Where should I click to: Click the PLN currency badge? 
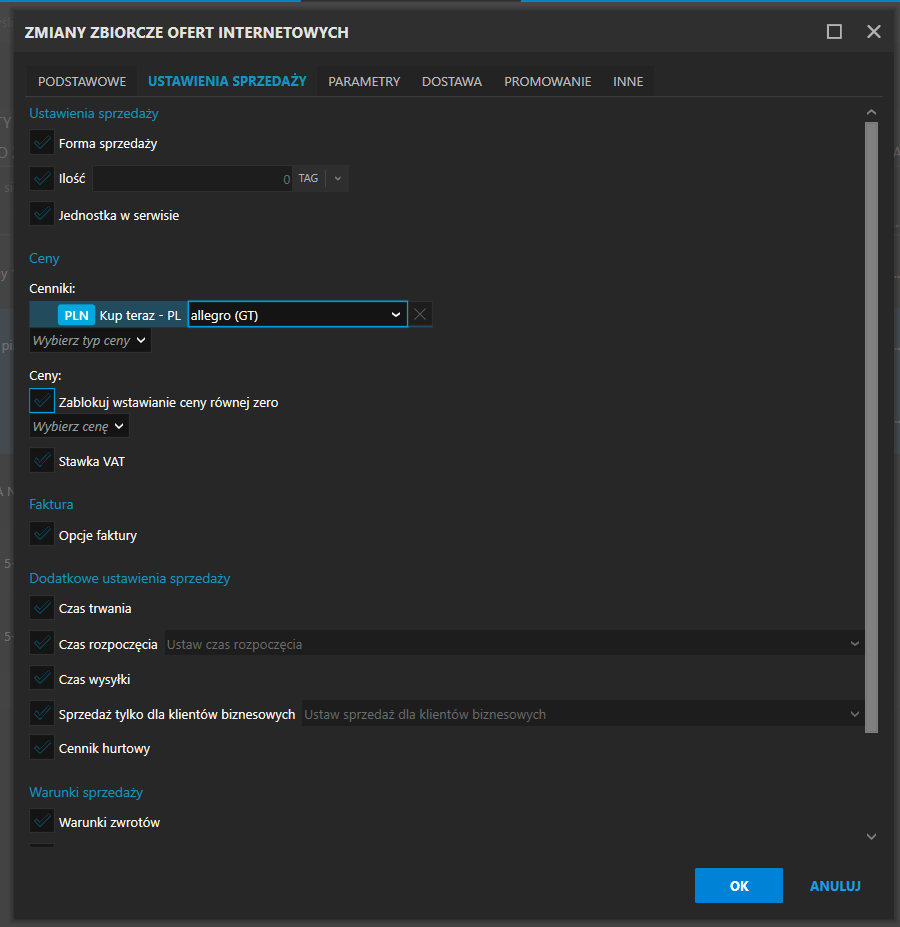(76, 315)
